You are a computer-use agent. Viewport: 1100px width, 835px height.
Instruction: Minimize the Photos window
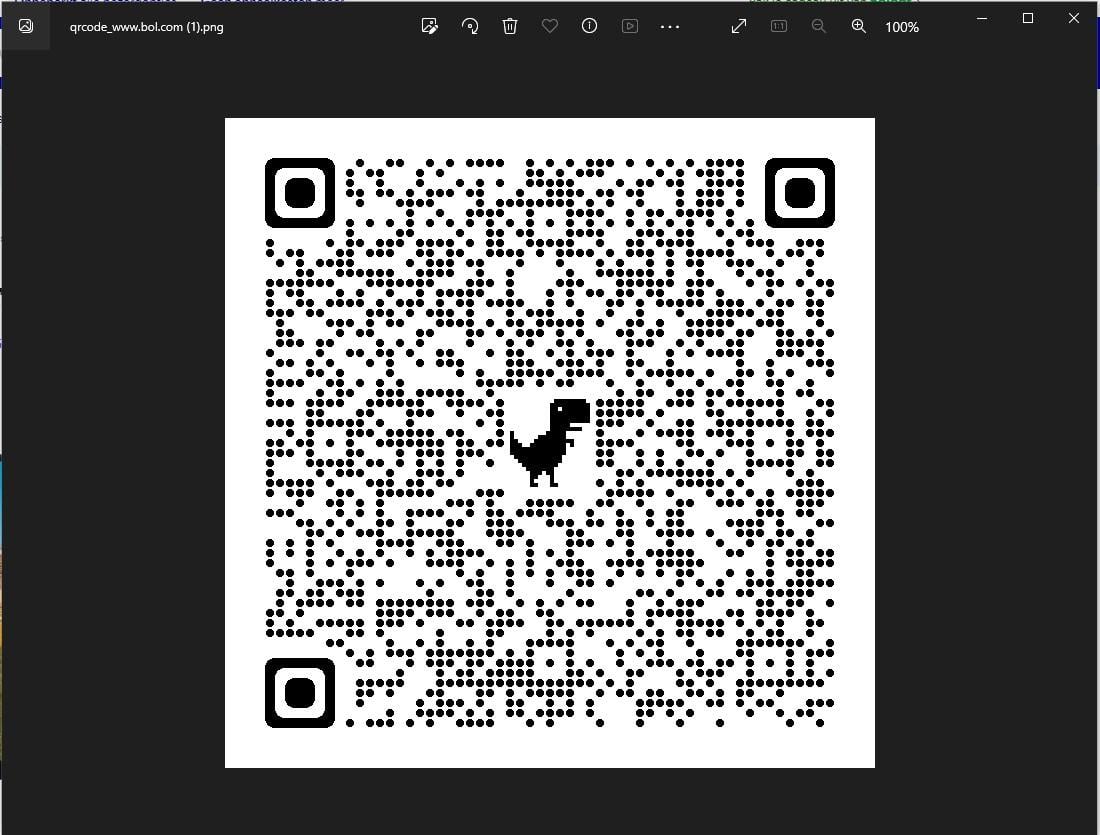(981, 18)
